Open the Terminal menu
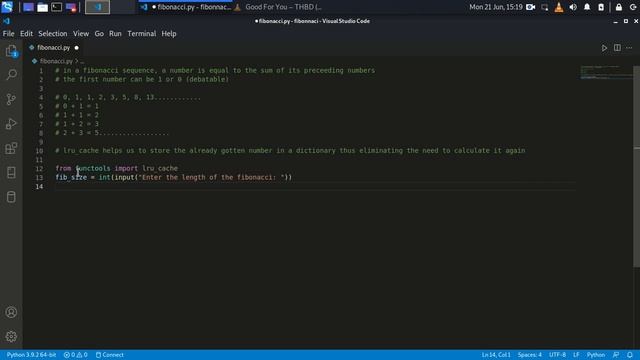Image resolution: width=640 pixels, height=360 pixels. point(142,33)
